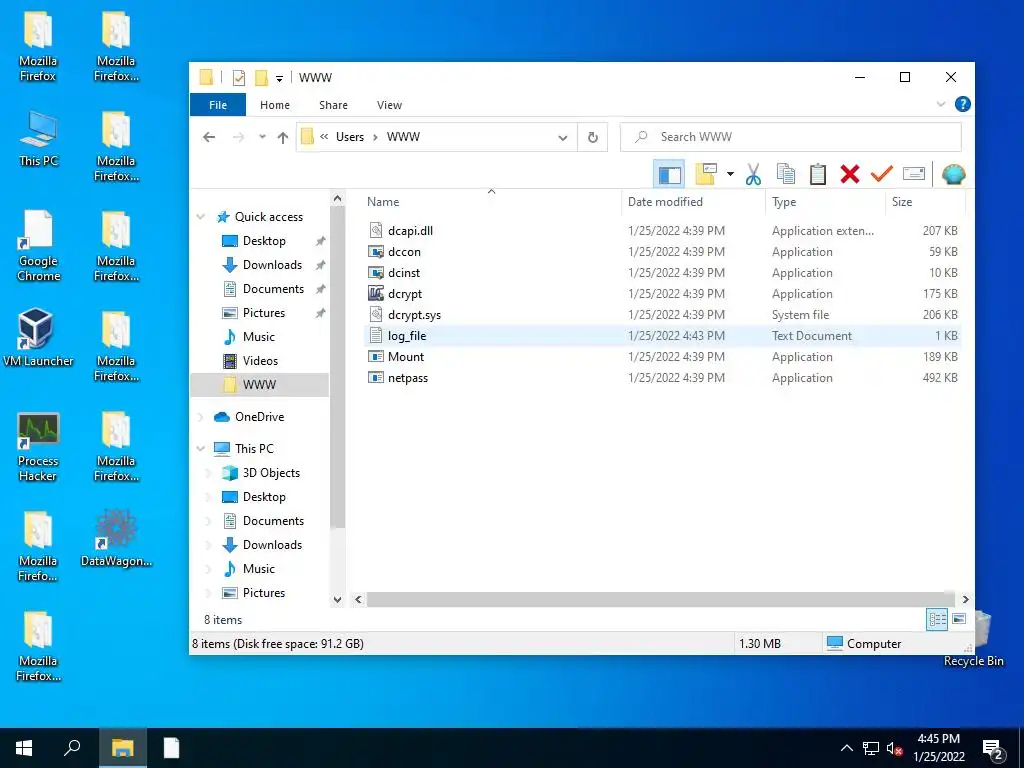The height and width of the screenshot is (768, 1024).
Task: Click the red X Delete toolbar icon
Action: coord(850,174)
